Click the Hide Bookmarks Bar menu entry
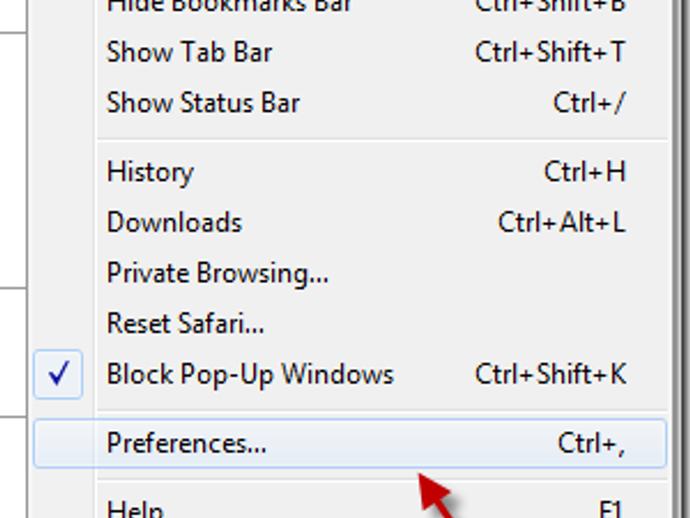The width and height of the screenshot is (690, 518). 229,5
